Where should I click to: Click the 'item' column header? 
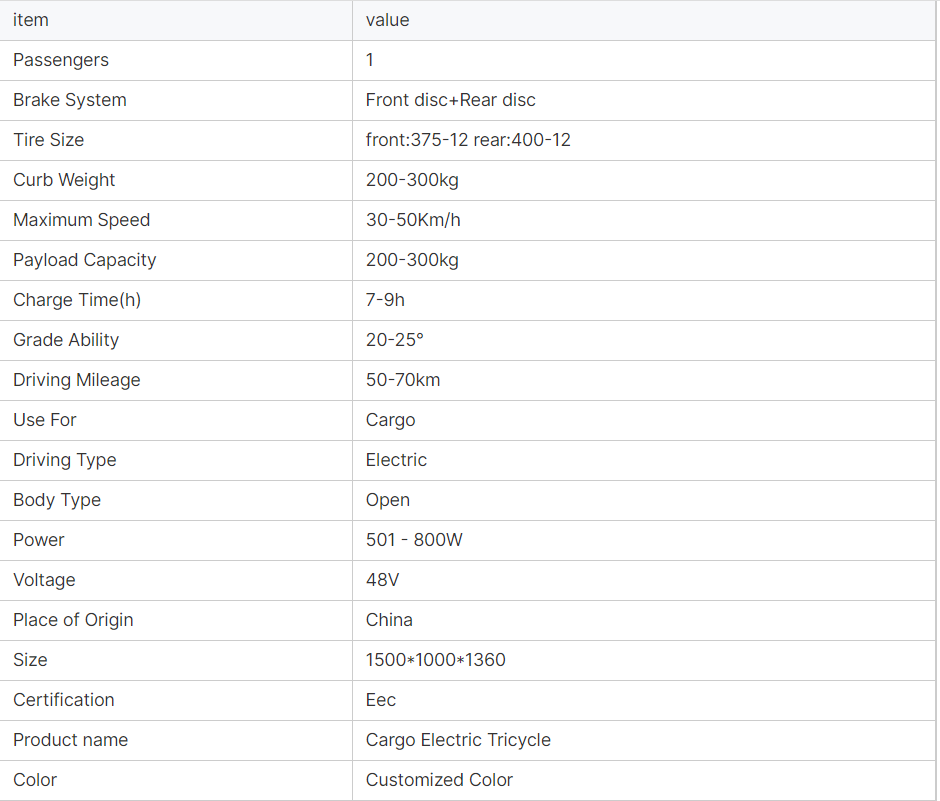(x=31, y=20)
